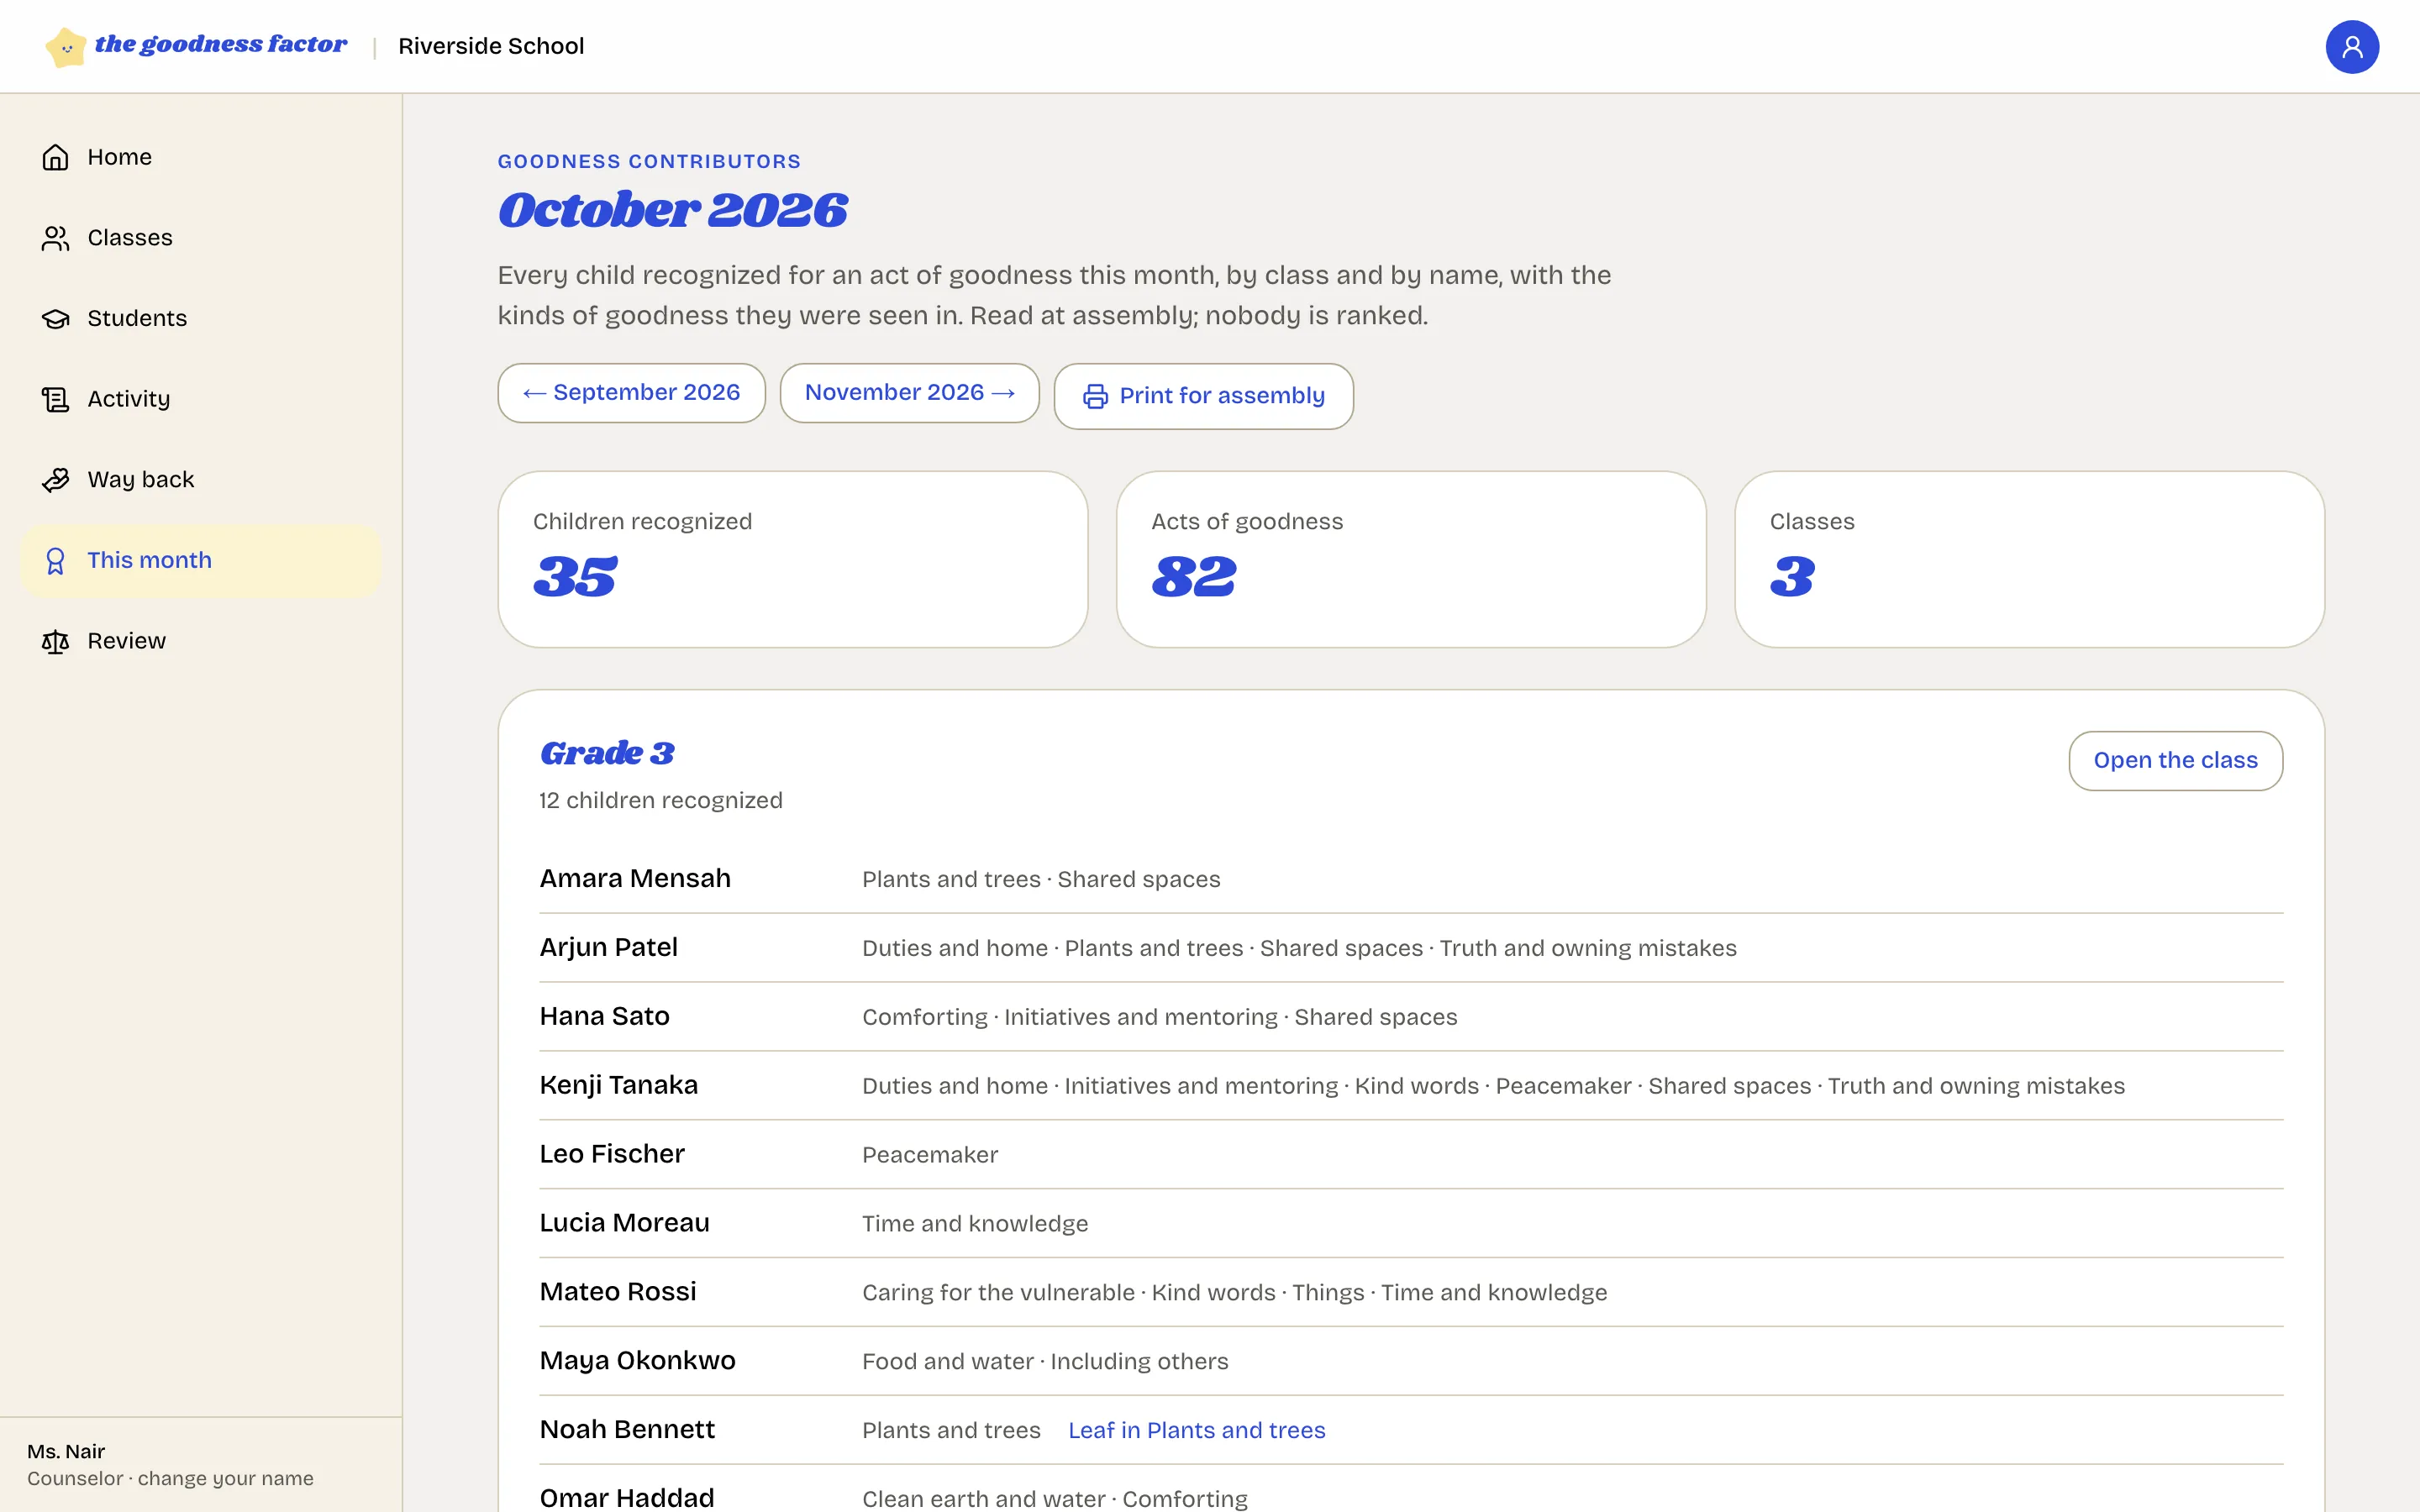Click the 12 children recognized text
Image resolution: width=2420 pixels, height=1512 pixels.
[660, 800]
